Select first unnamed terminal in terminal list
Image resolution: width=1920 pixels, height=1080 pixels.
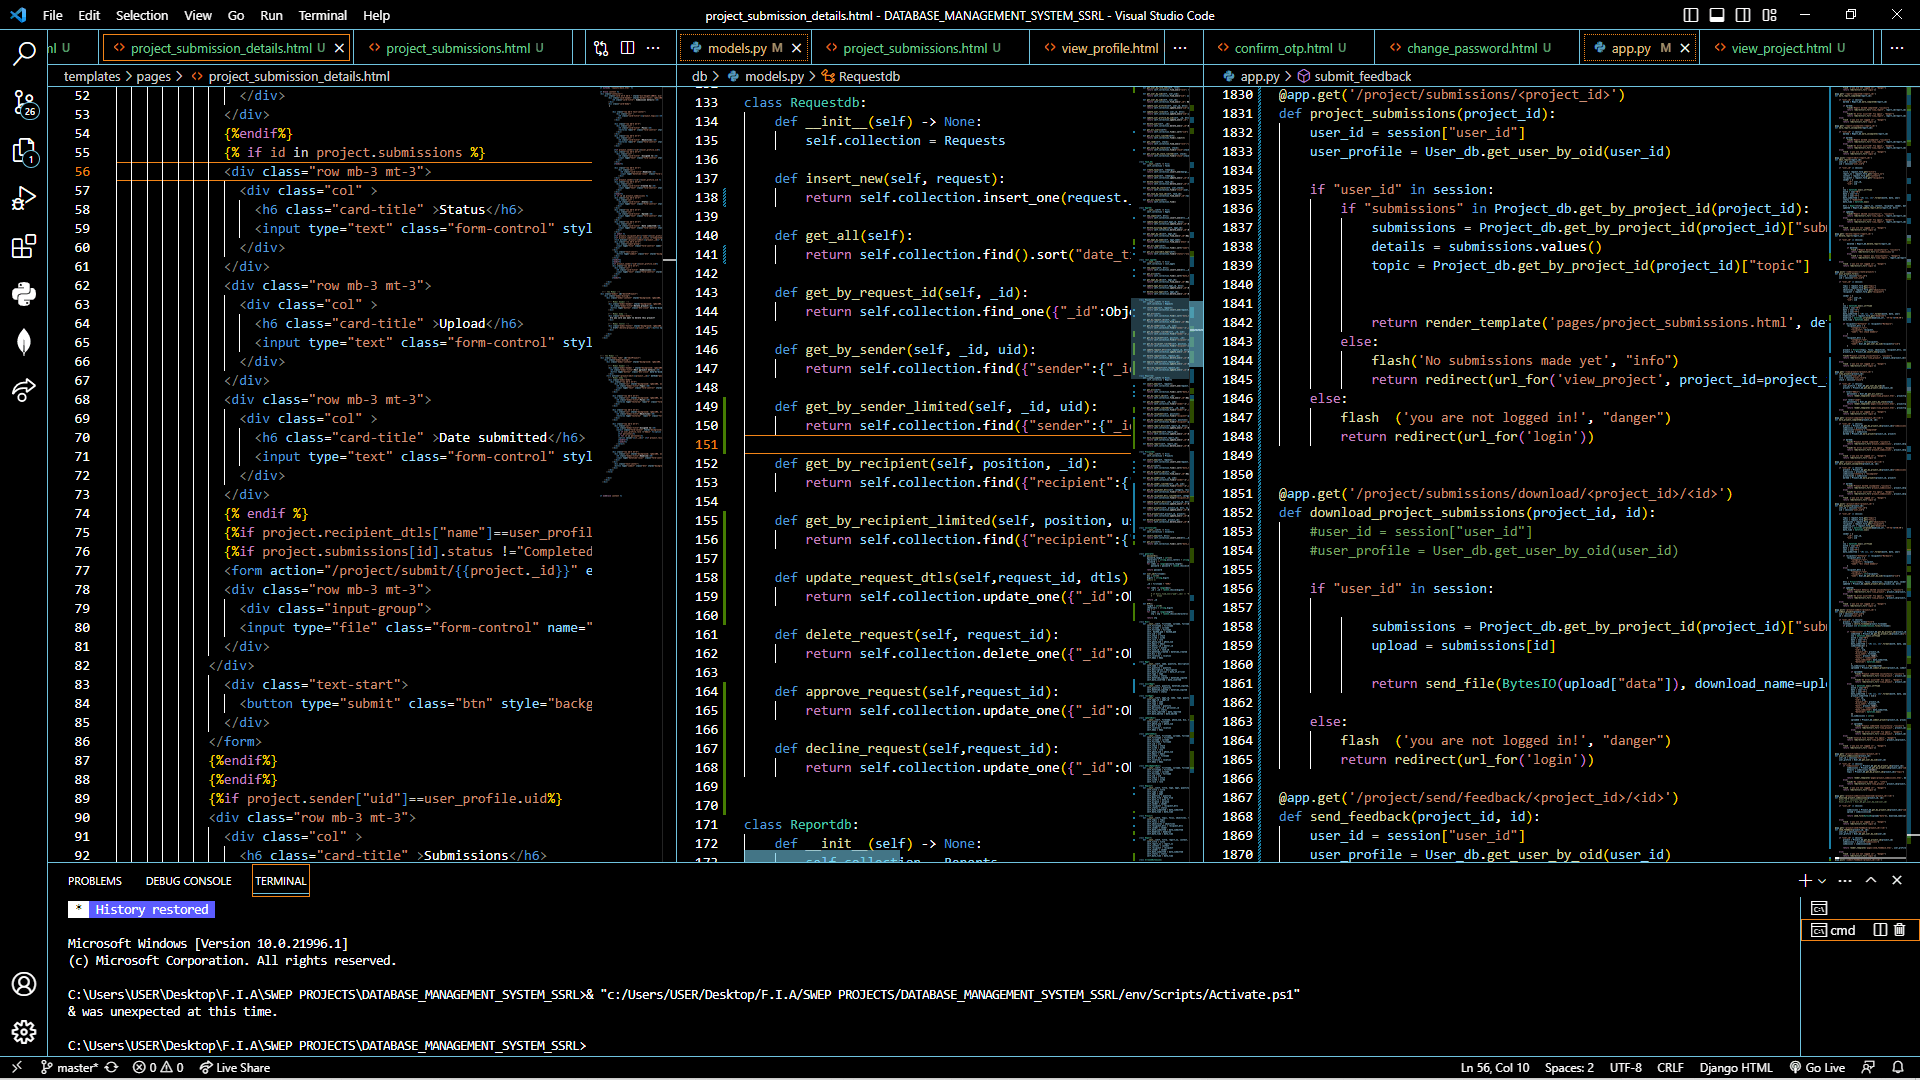click(x=1819, y=908)
